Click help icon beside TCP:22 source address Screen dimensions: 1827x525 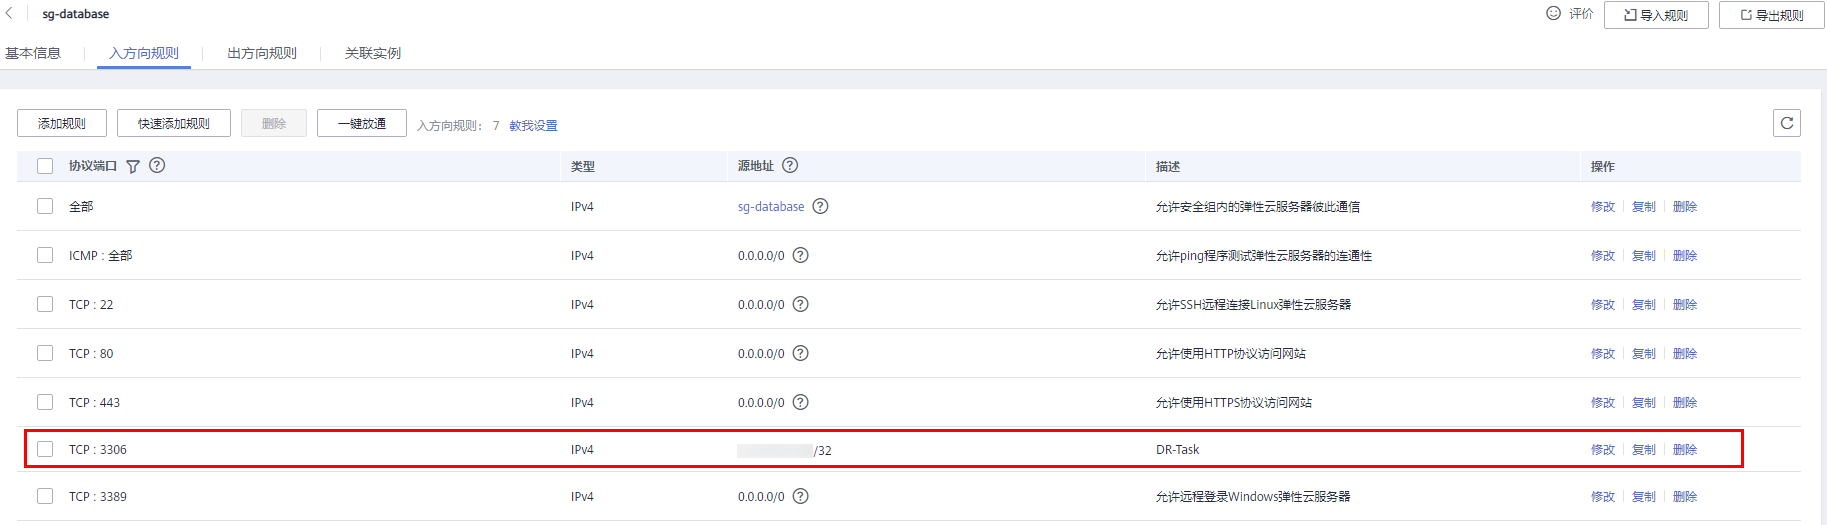point(800,304)
